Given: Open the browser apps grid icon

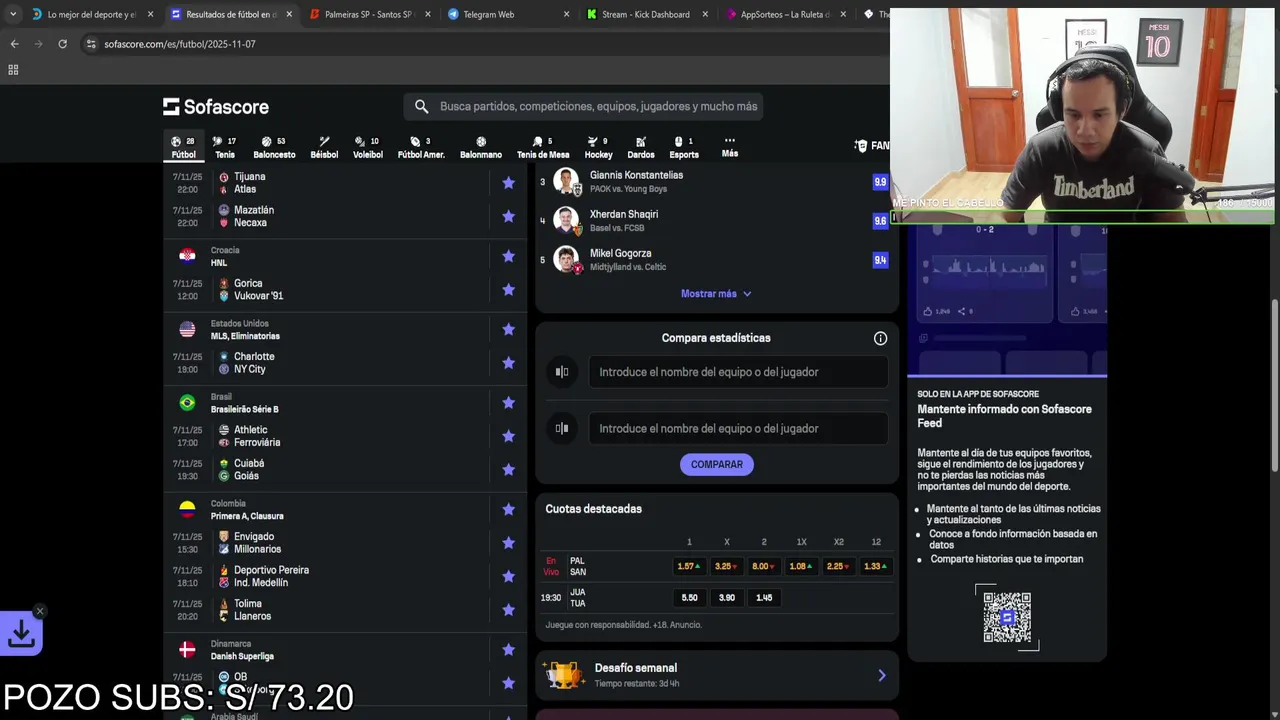Looking at the screenshot, I should (x=13, y=70).
